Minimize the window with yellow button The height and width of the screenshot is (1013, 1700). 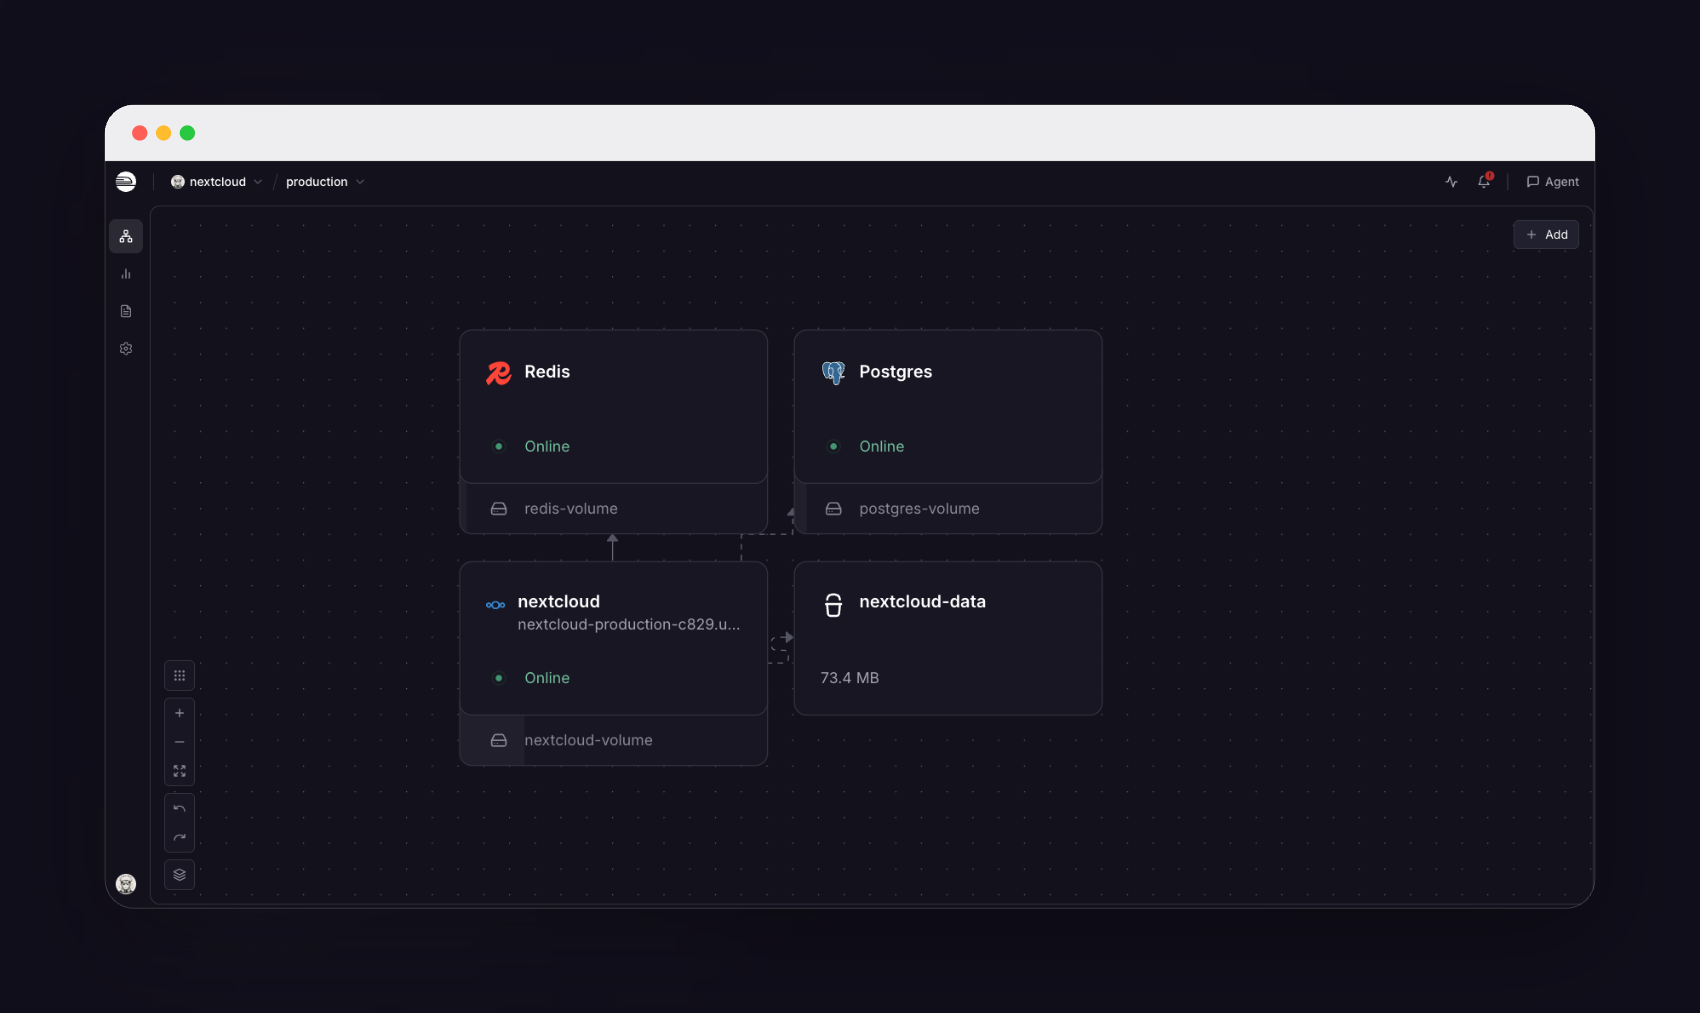coord(164,133)
